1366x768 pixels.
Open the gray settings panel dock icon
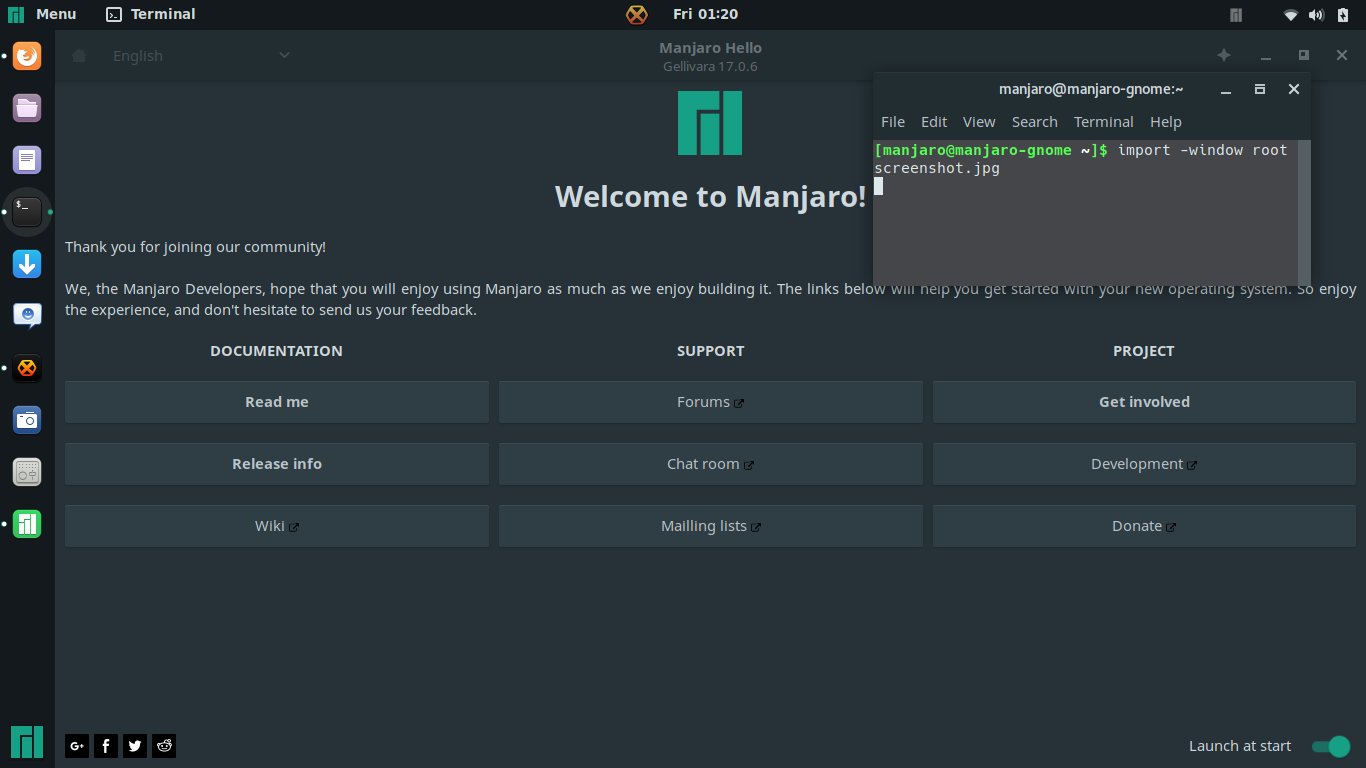tap(27, 472)
